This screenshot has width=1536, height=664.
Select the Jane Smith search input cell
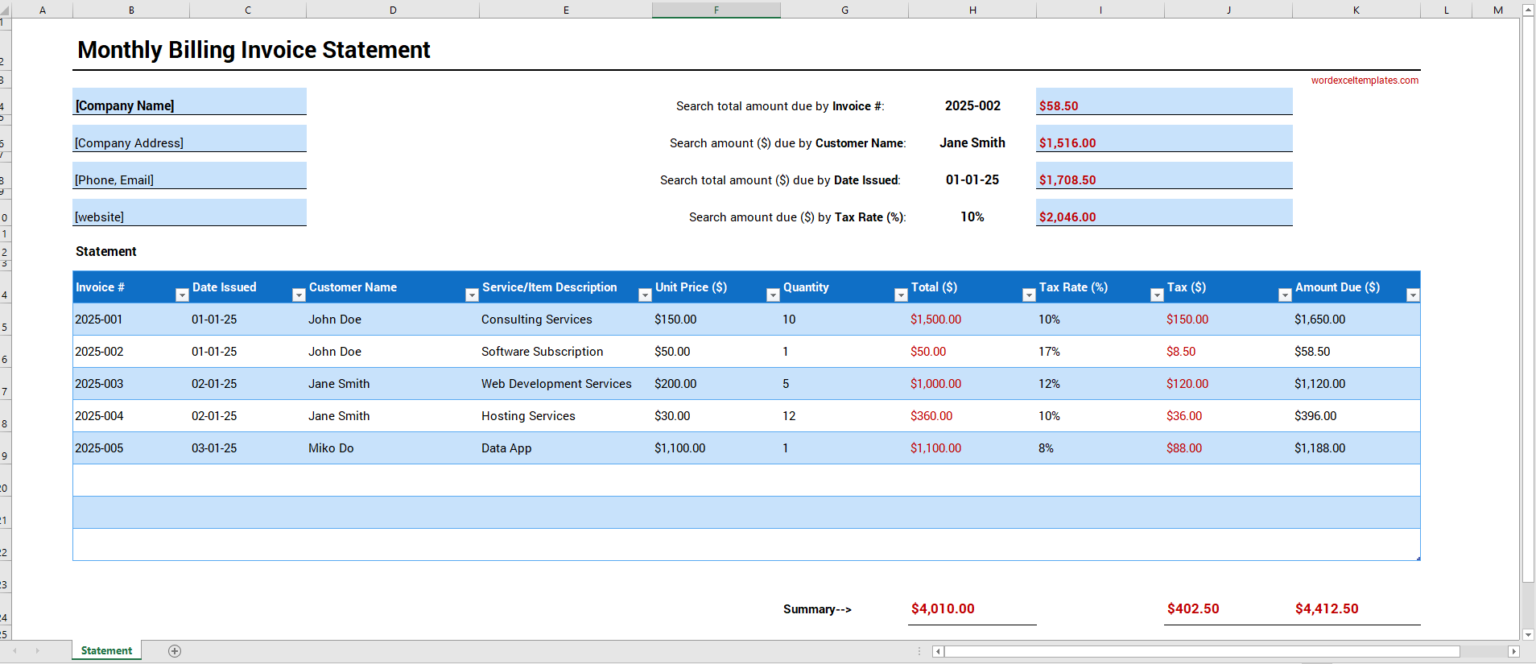(972, 143)
